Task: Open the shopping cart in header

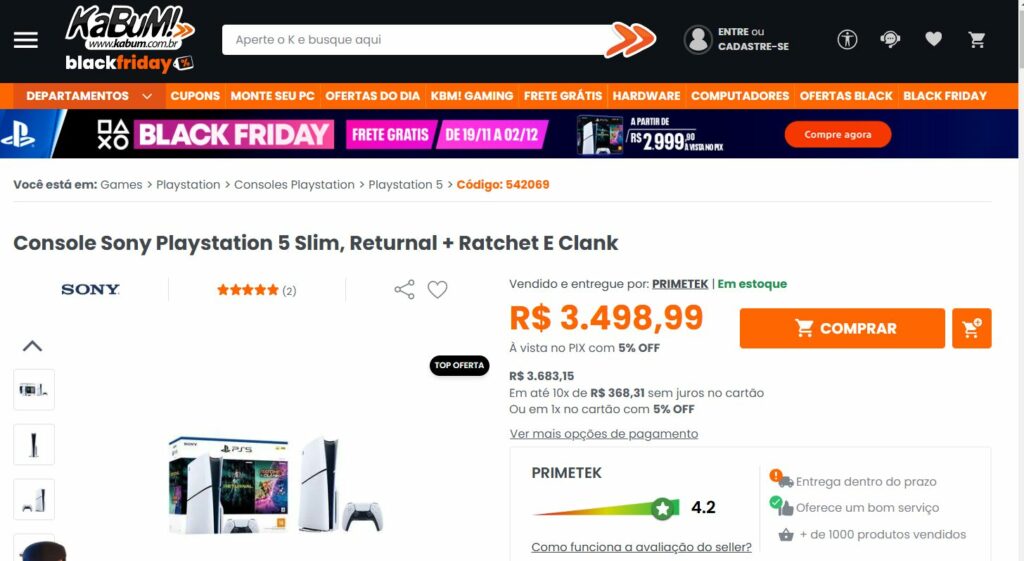Action: (x=977, y=40)
